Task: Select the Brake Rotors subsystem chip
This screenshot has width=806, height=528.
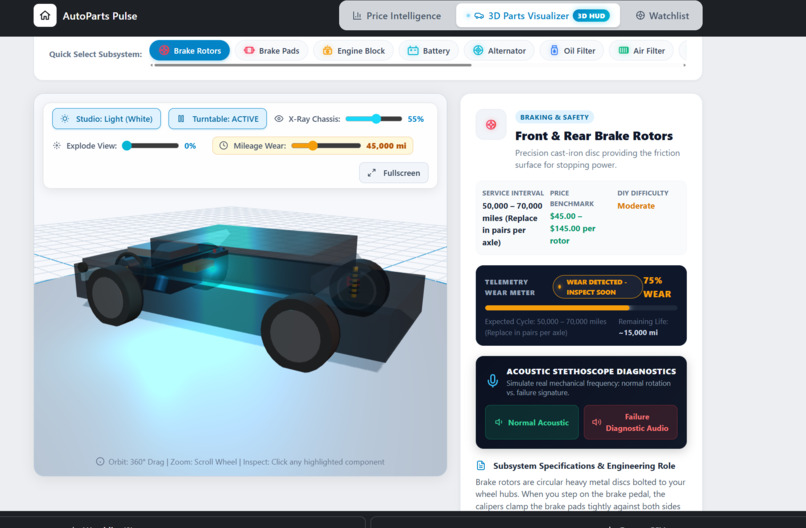Action: click(190, 50)
